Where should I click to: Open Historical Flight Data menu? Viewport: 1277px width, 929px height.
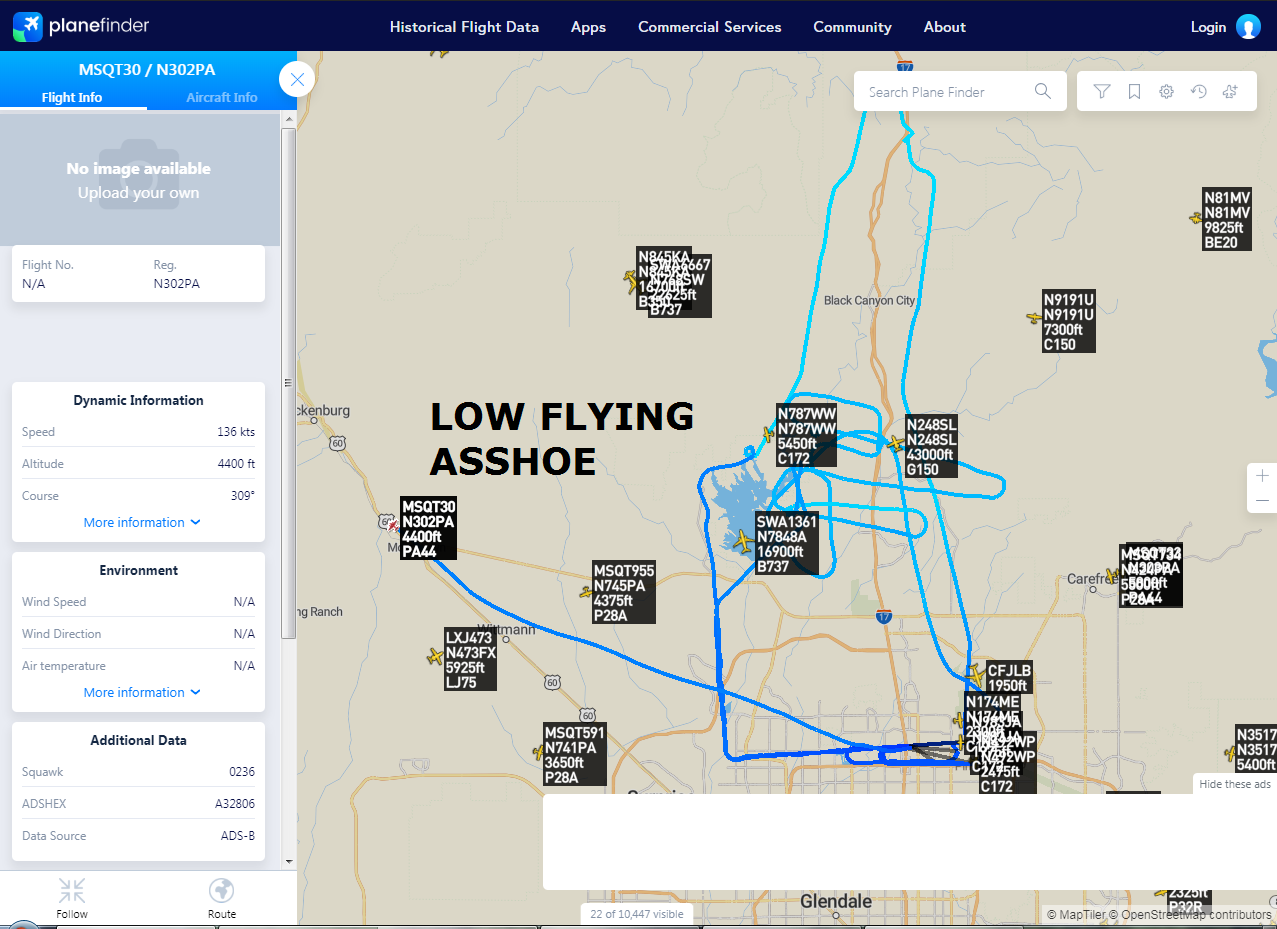pyautogui.click(x=464, y=27)
